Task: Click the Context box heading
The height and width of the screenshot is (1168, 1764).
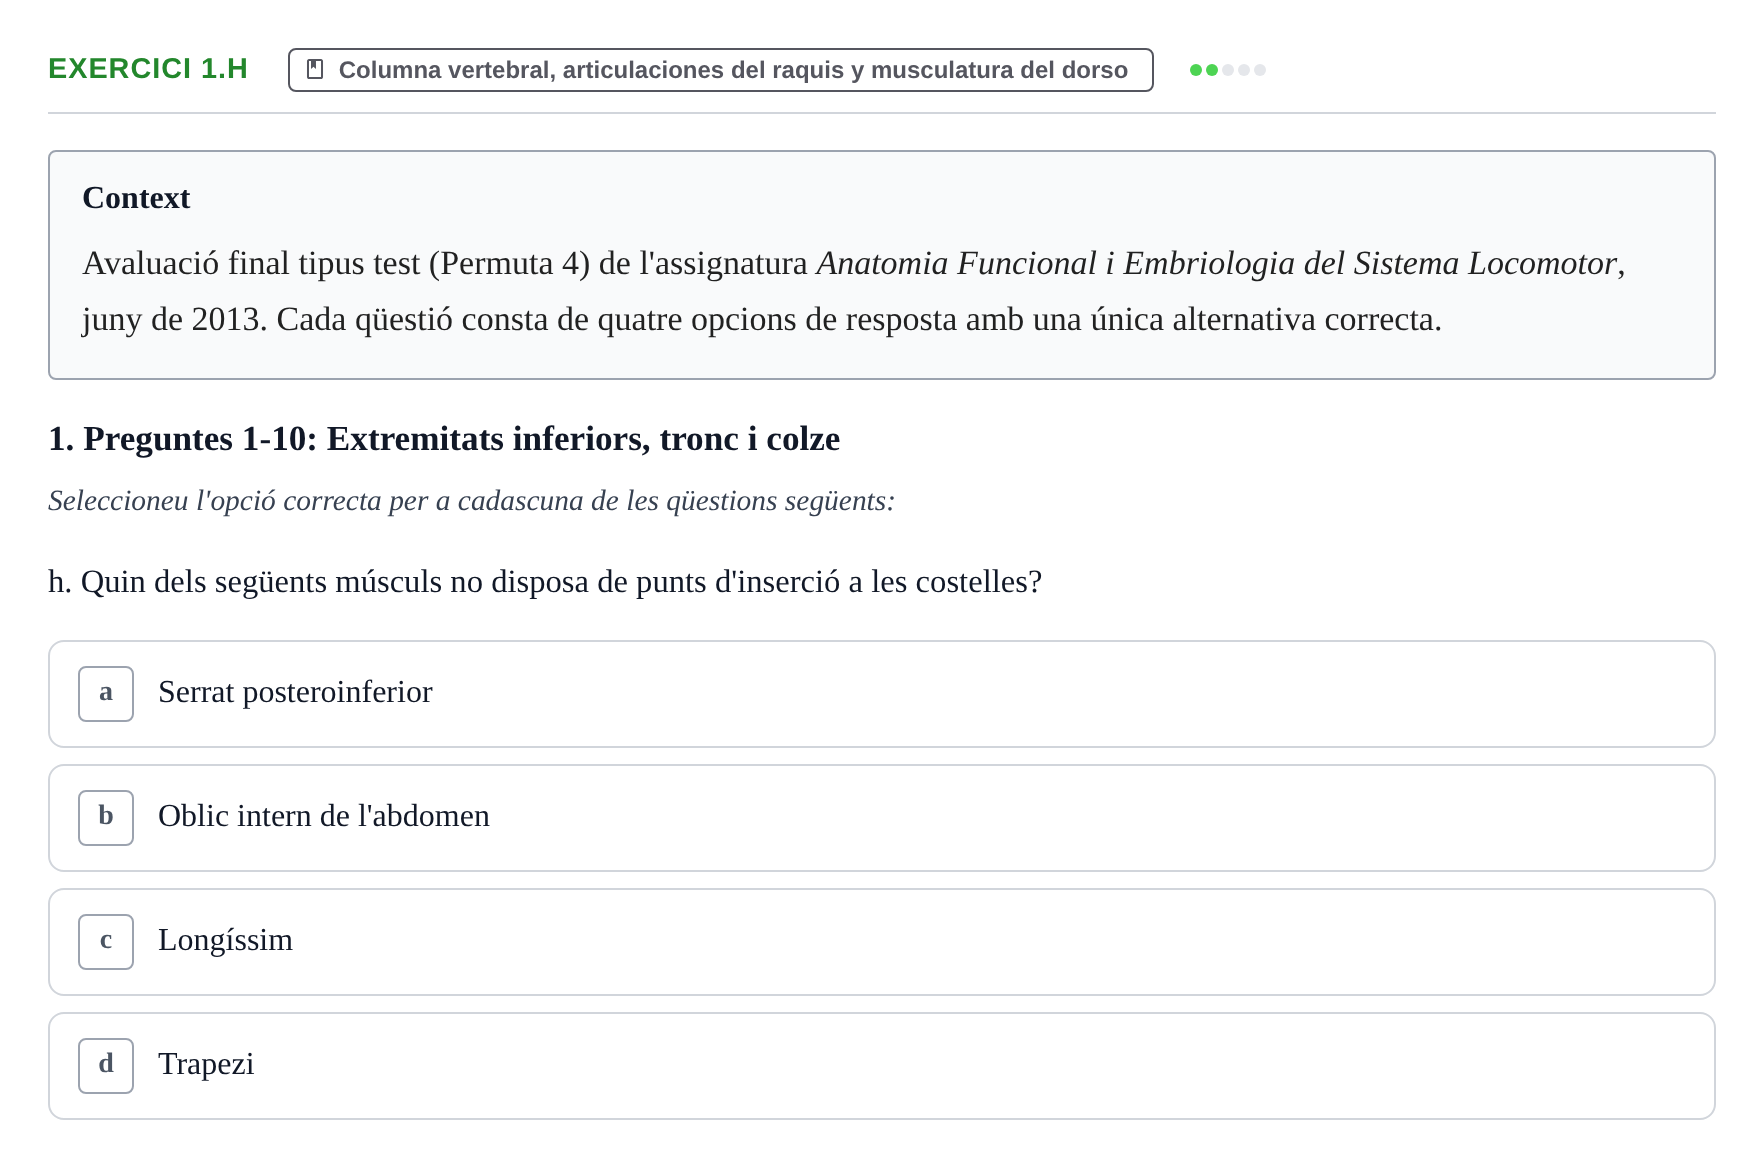Action: tap(136, 198)
